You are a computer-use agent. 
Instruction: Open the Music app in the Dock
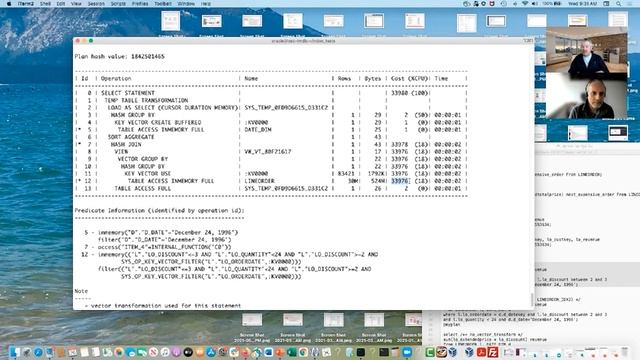pyautogui.click(x=165, y=352)
